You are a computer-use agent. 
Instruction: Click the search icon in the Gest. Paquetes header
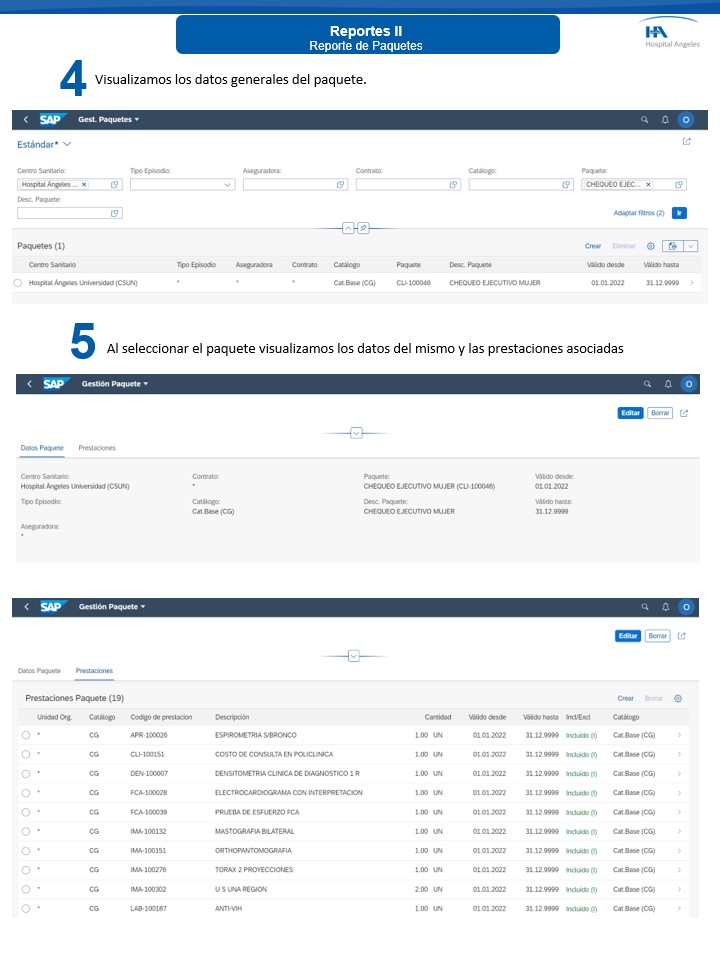click(645, 119)
